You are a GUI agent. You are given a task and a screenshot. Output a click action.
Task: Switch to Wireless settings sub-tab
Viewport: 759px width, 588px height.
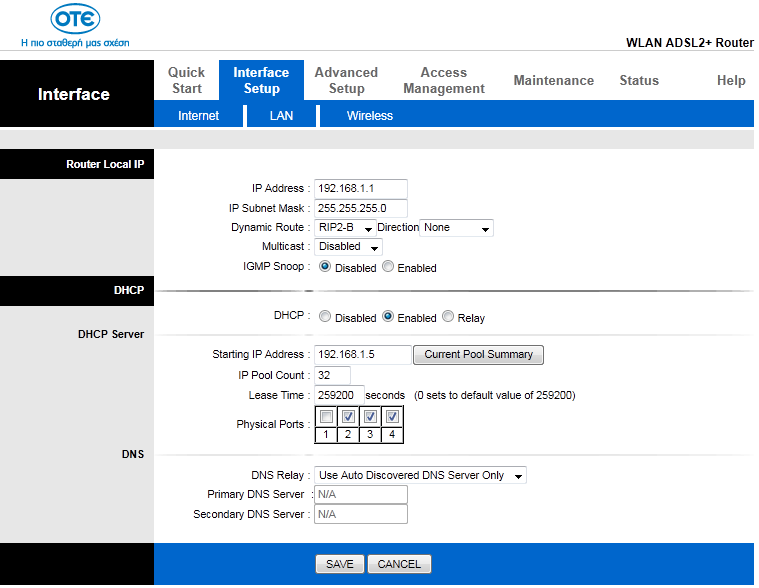[x=369, y=116]
